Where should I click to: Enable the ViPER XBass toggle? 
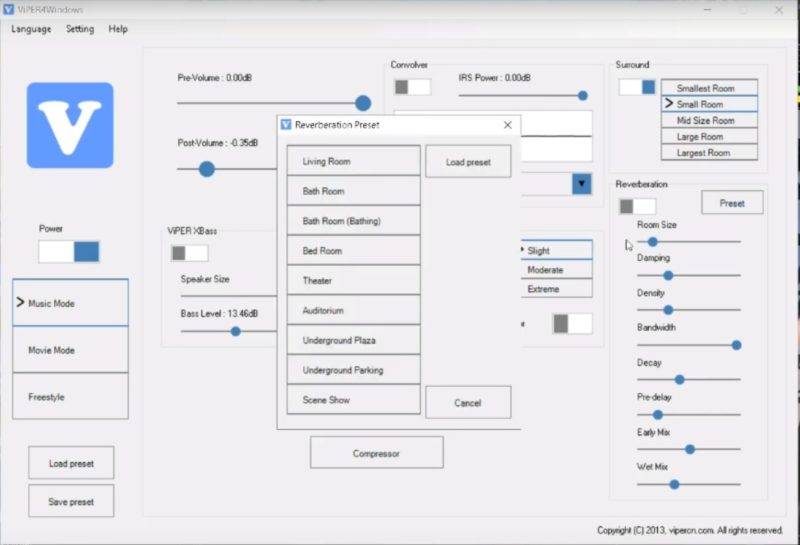tap(189, 253)
